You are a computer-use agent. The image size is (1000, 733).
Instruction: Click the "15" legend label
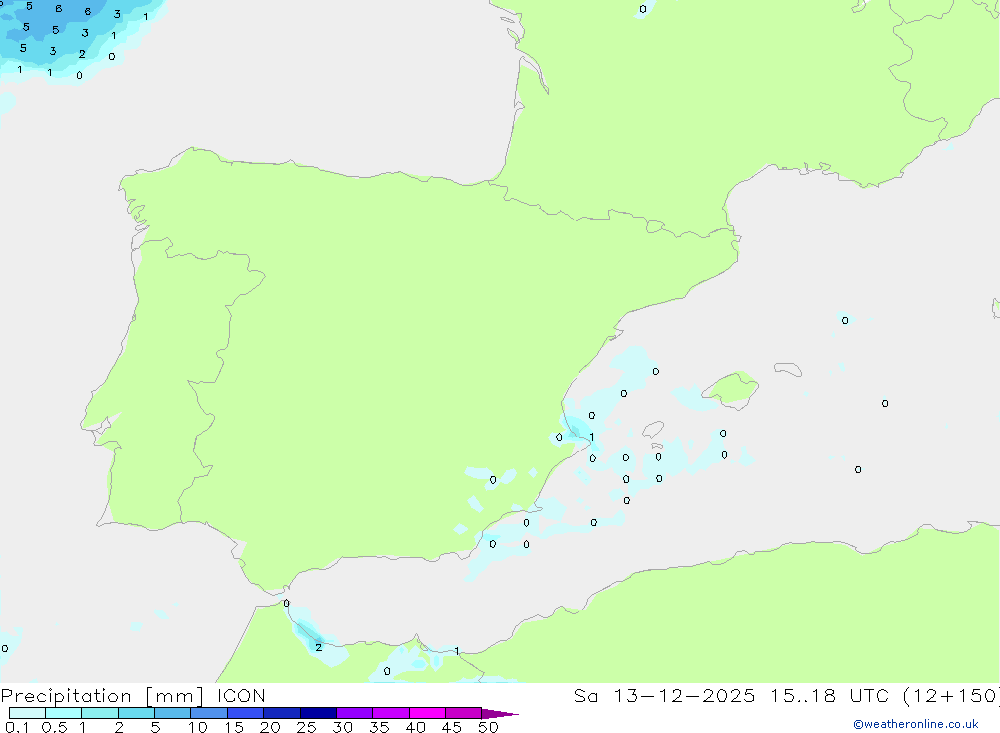pos(233,727)
